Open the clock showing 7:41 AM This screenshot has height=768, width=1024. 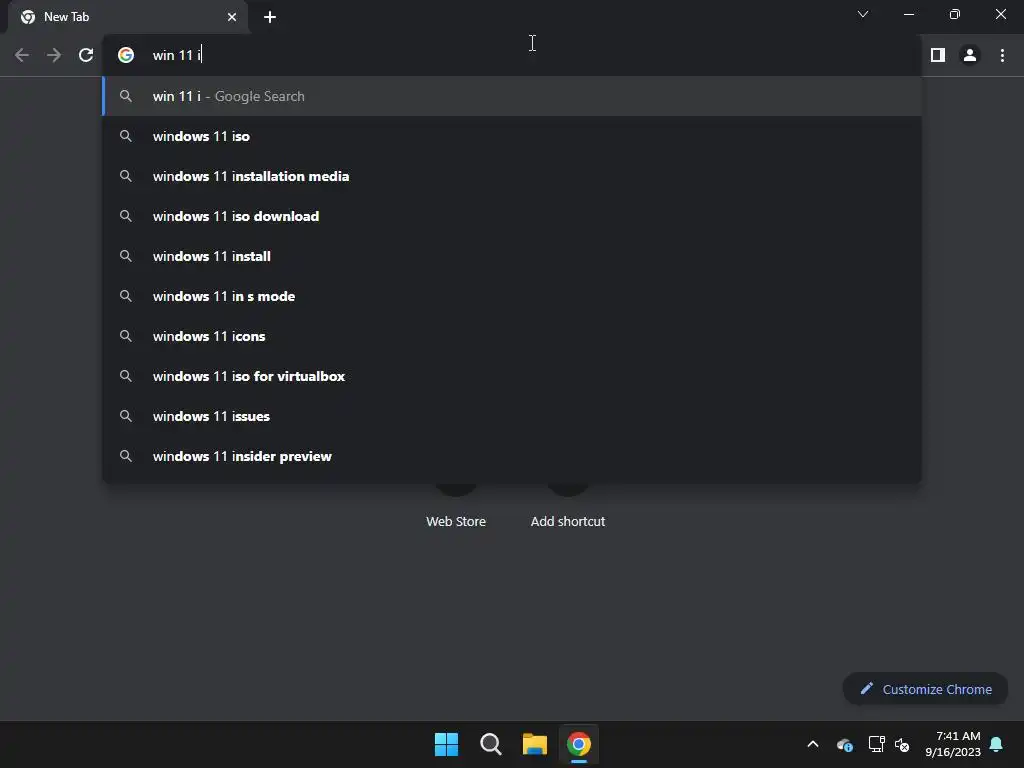point(953,744)
